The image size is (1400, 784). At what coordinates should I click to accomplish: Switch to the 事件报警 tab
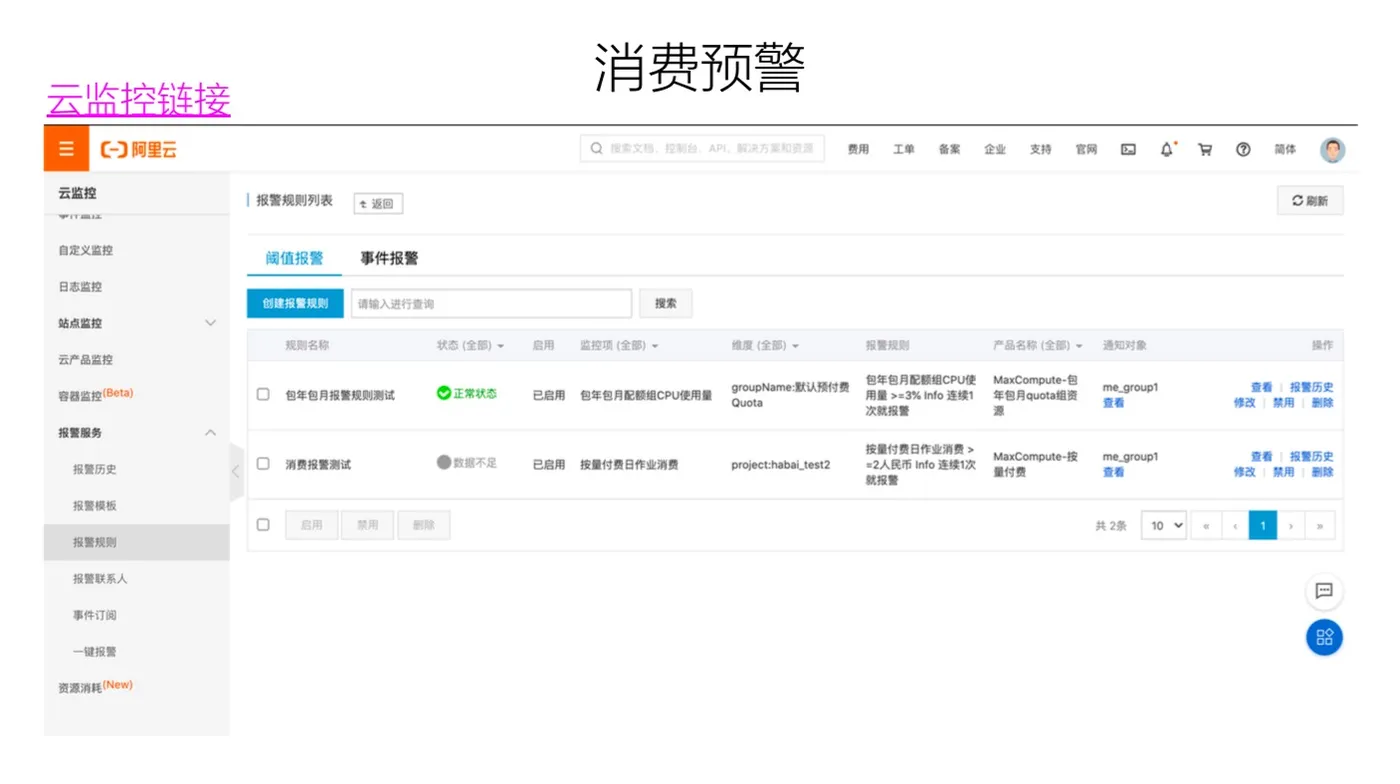pos(389,258)
